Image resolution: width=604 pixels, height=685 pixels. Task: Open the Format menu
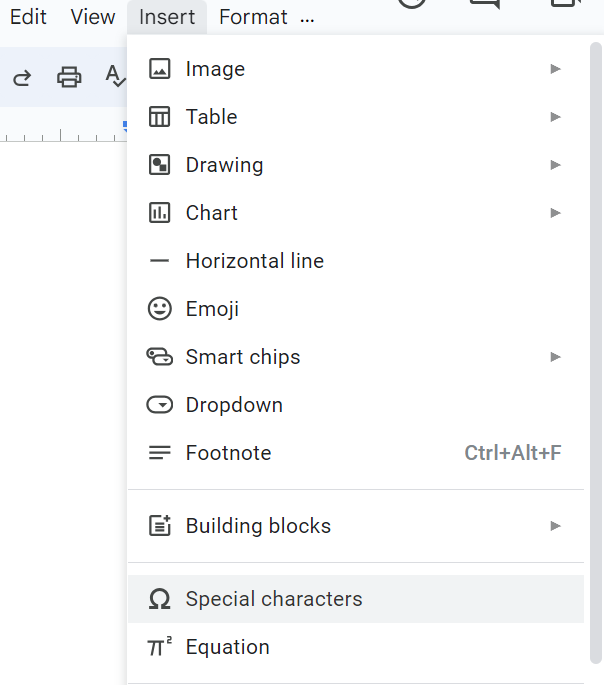pos(253,17)
